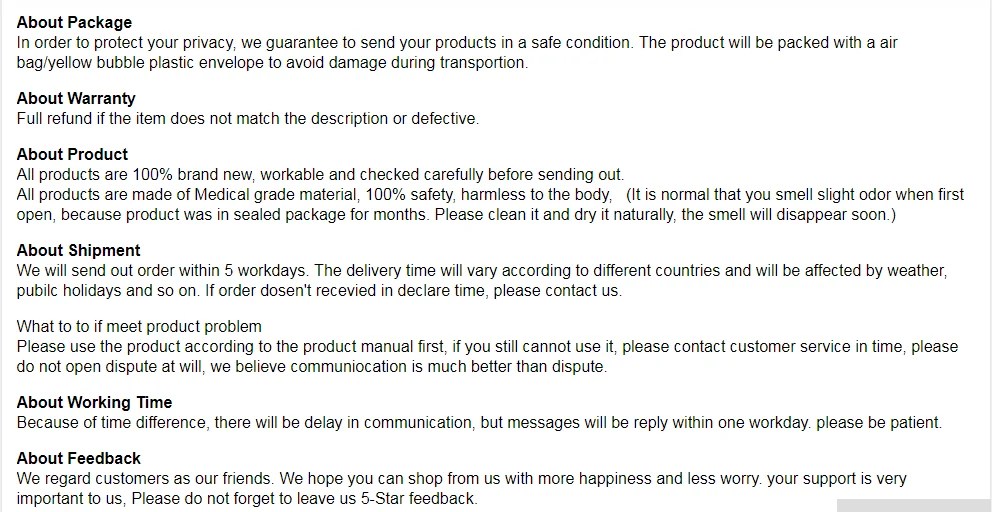Click the About Shipment heading
The height and width of the screenshot is (512, 992).
pyautogui.click(x=78, y=251)
